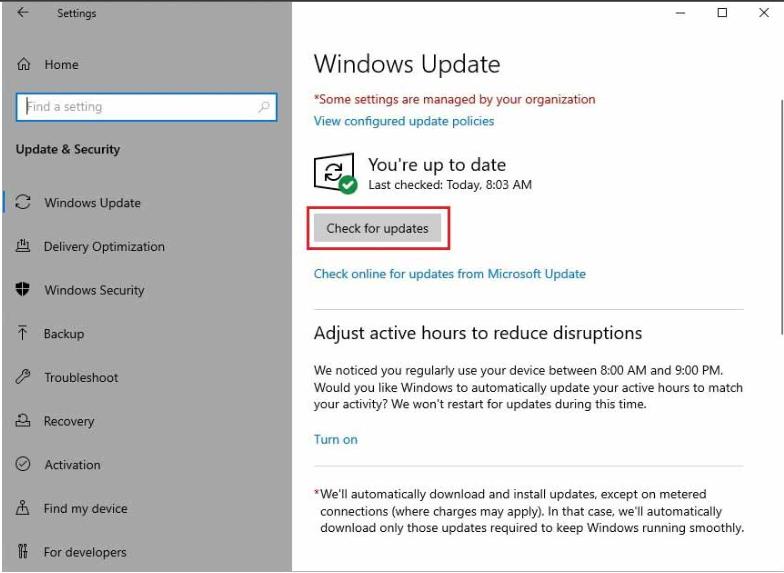Click the Windows Security shield icon

(x=24, y=290)
